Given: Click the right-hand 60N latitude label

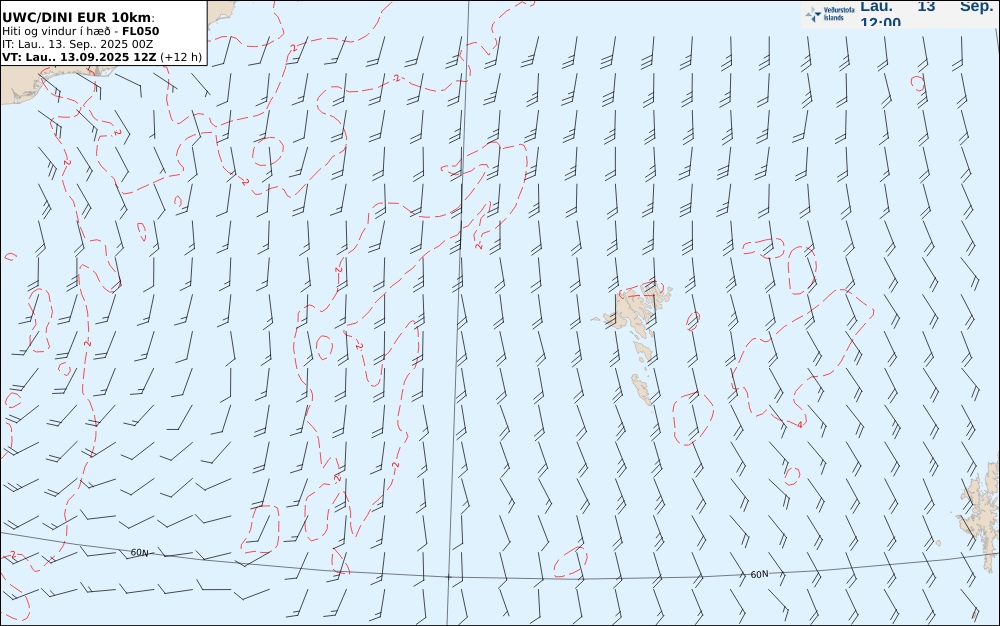Looking at the screenshot, I should click(x=759, y=574).
